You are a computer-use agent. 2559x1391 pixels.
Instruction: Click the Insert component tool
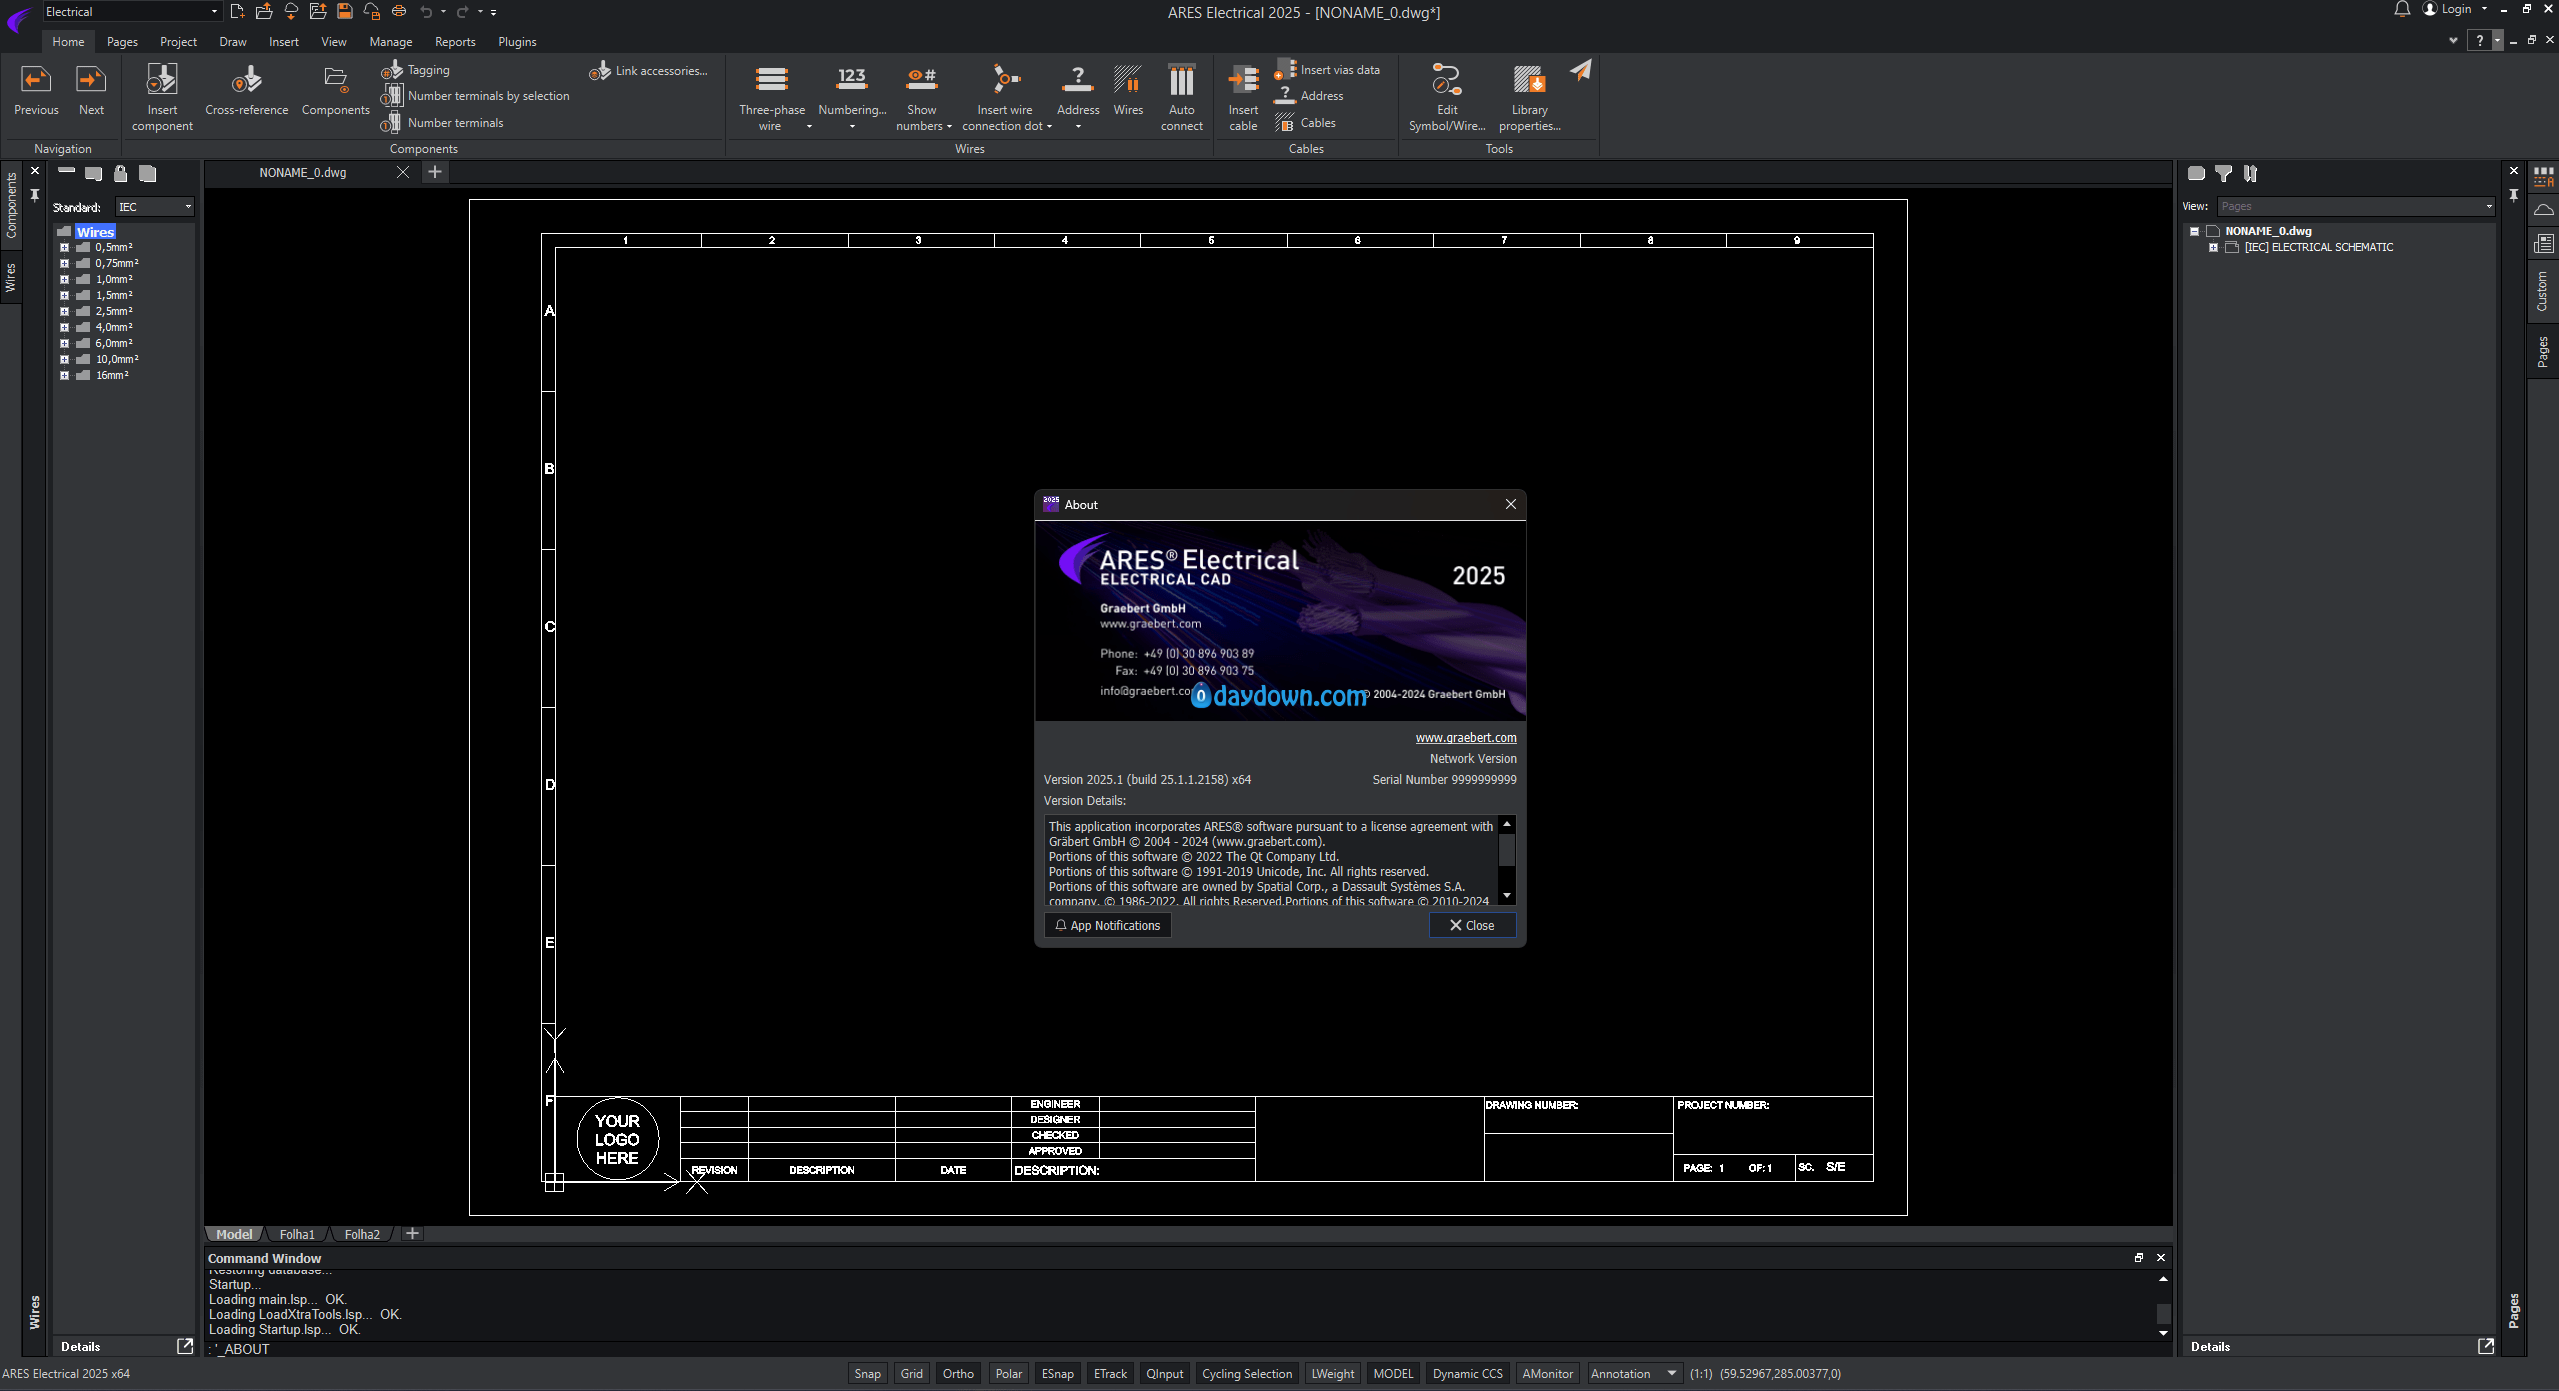[x=162, y=96]
